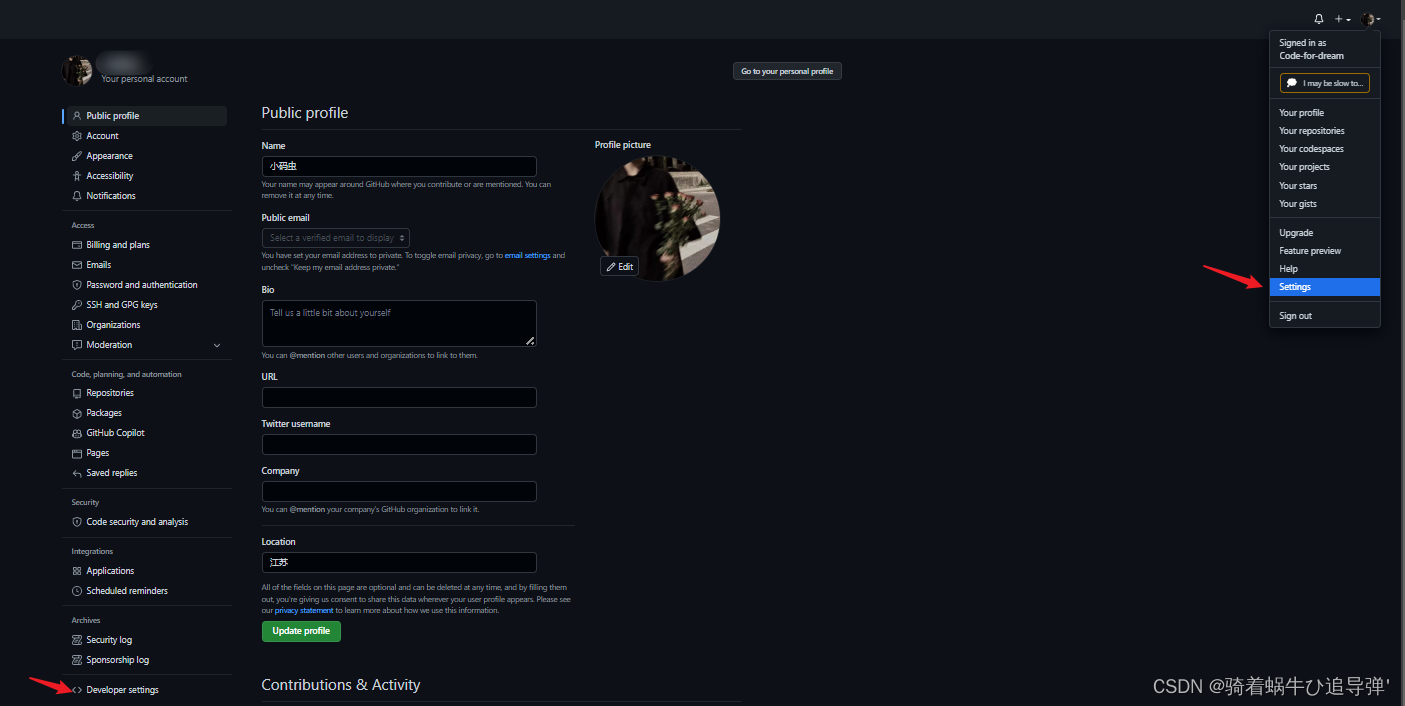This screenshot has height=706, width=1405.
Task: Click the Billing and plans card icon
Action: click(77, 245)
